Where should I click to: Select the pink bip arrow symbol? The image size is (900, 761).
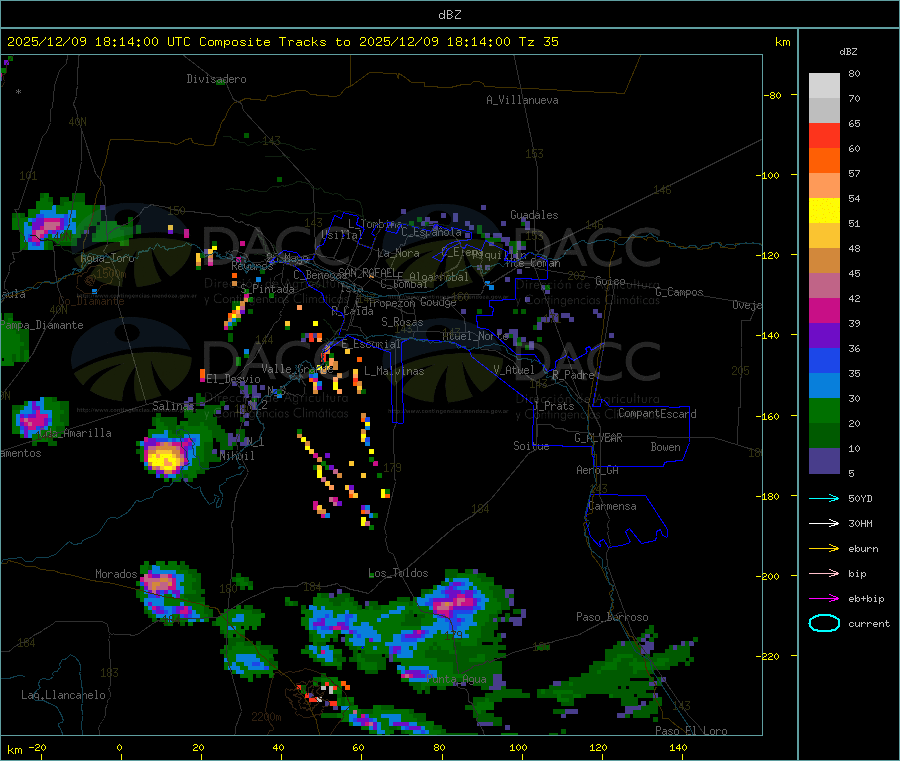(824, 573)
